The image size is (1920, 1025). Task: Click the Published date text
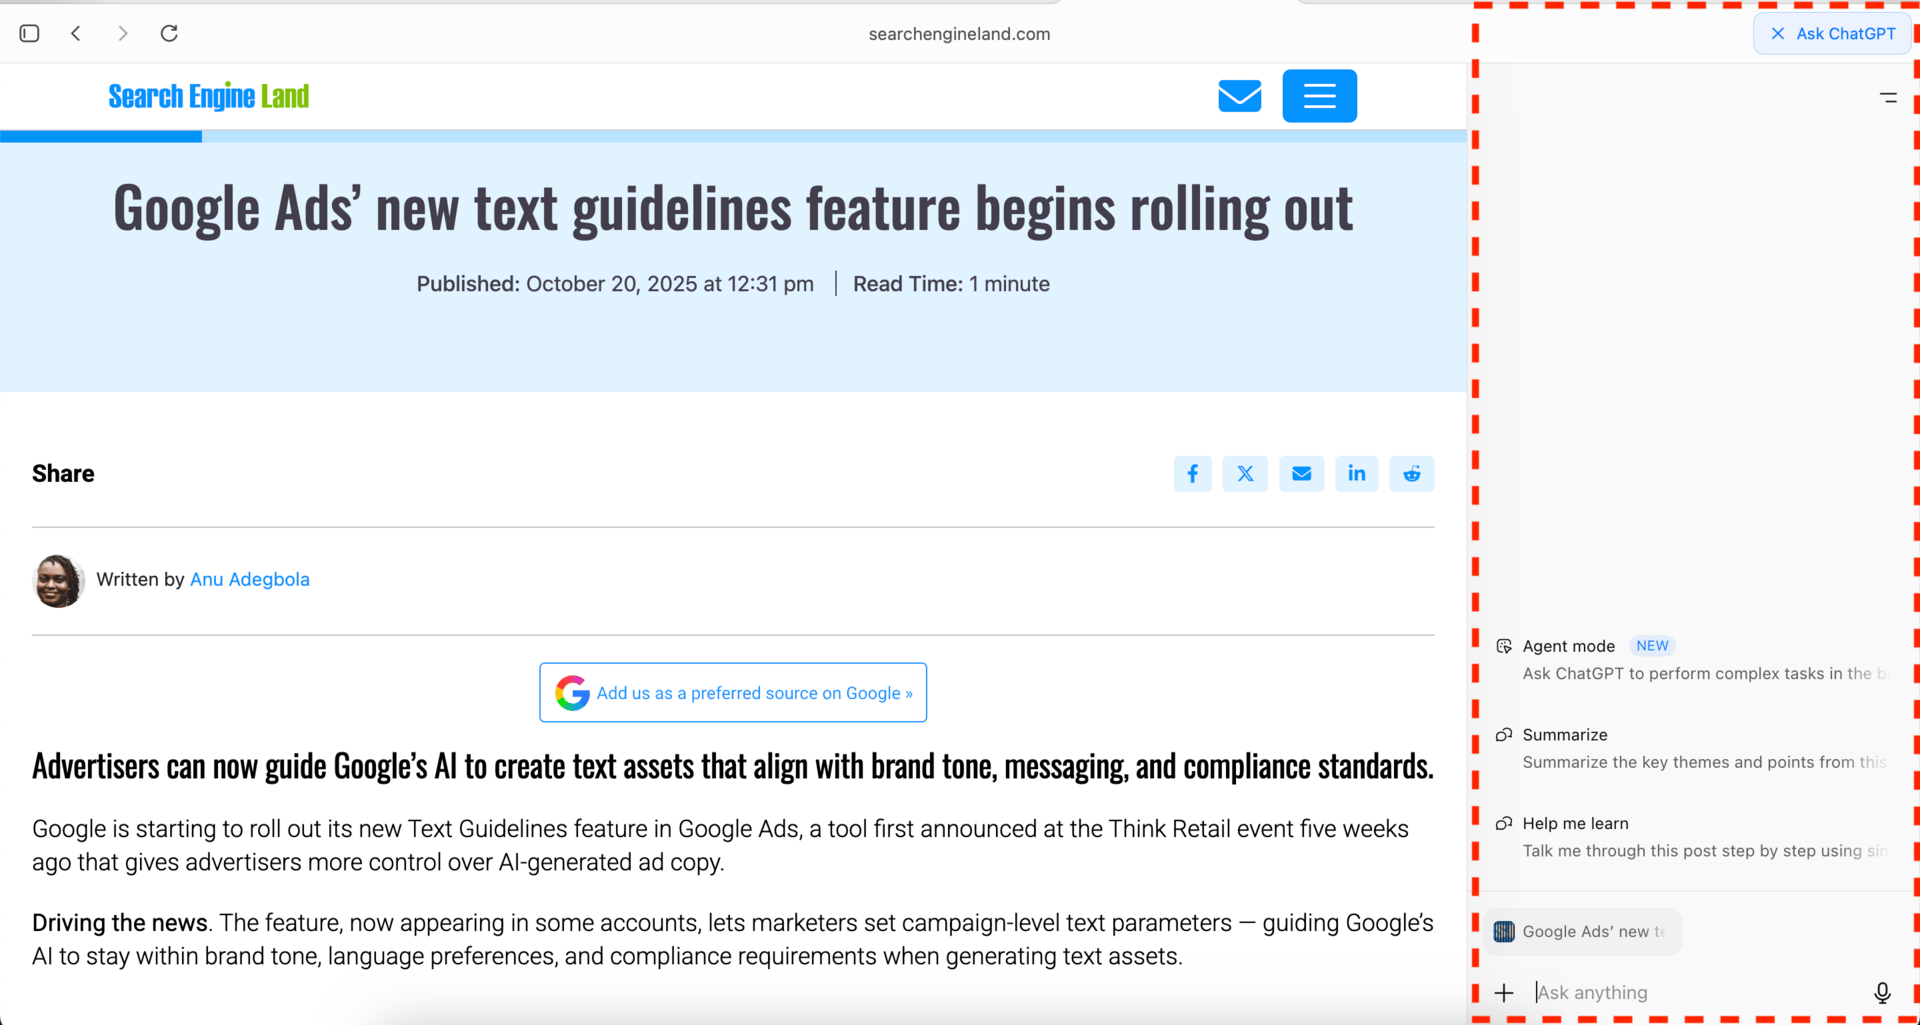[615, 285]
